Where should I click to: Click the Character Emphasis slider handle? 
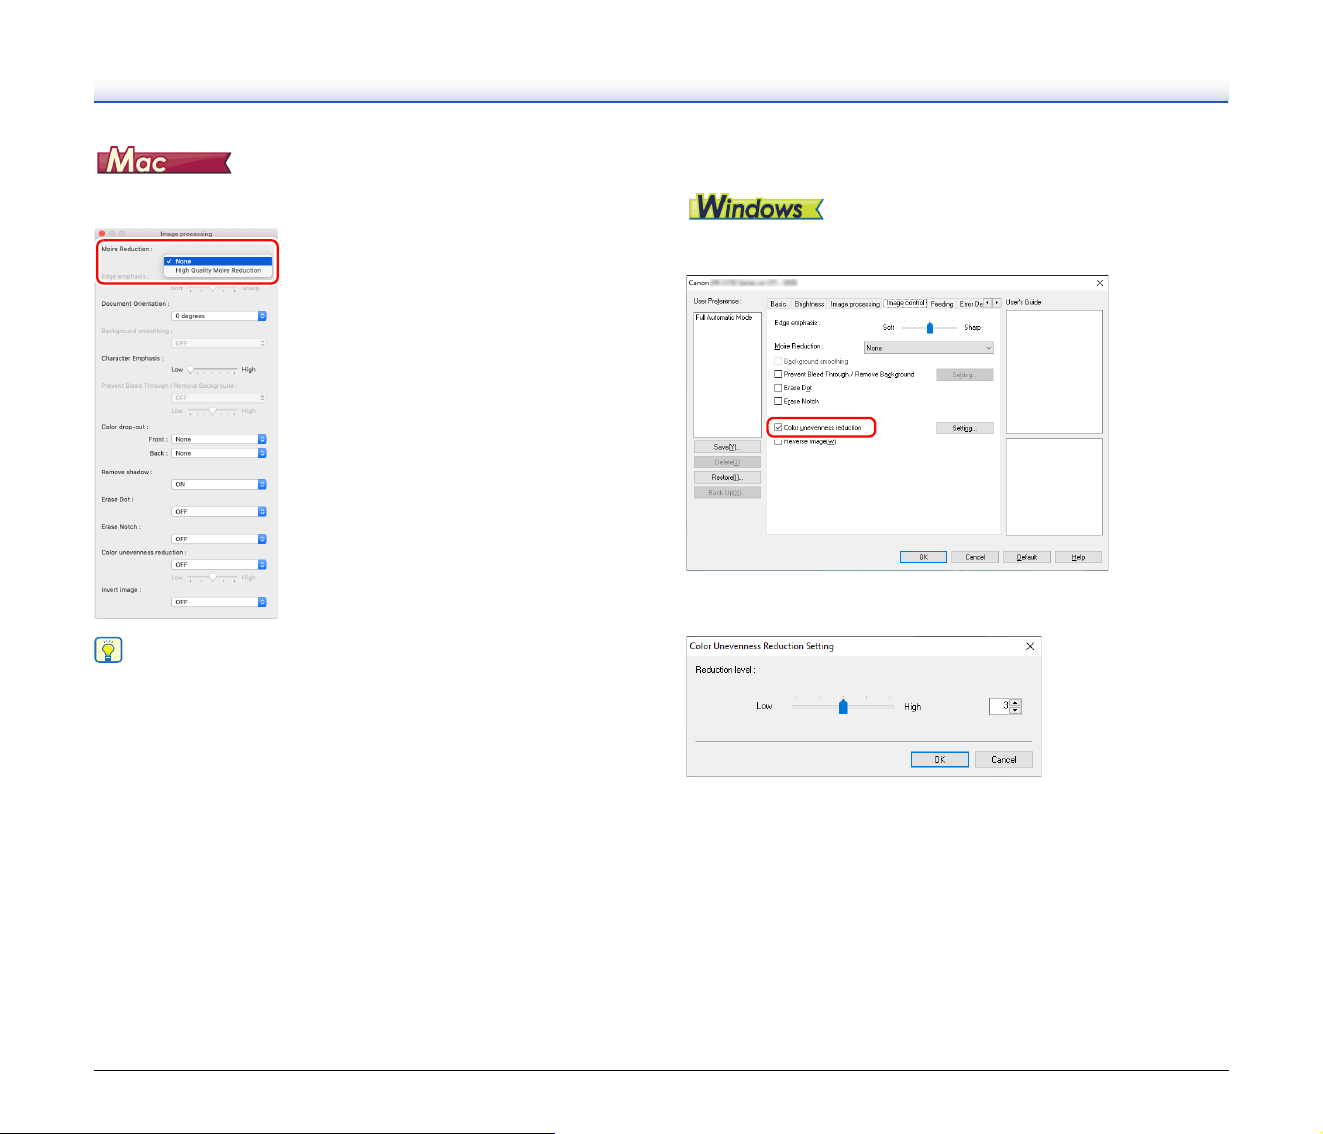(190, 369)
